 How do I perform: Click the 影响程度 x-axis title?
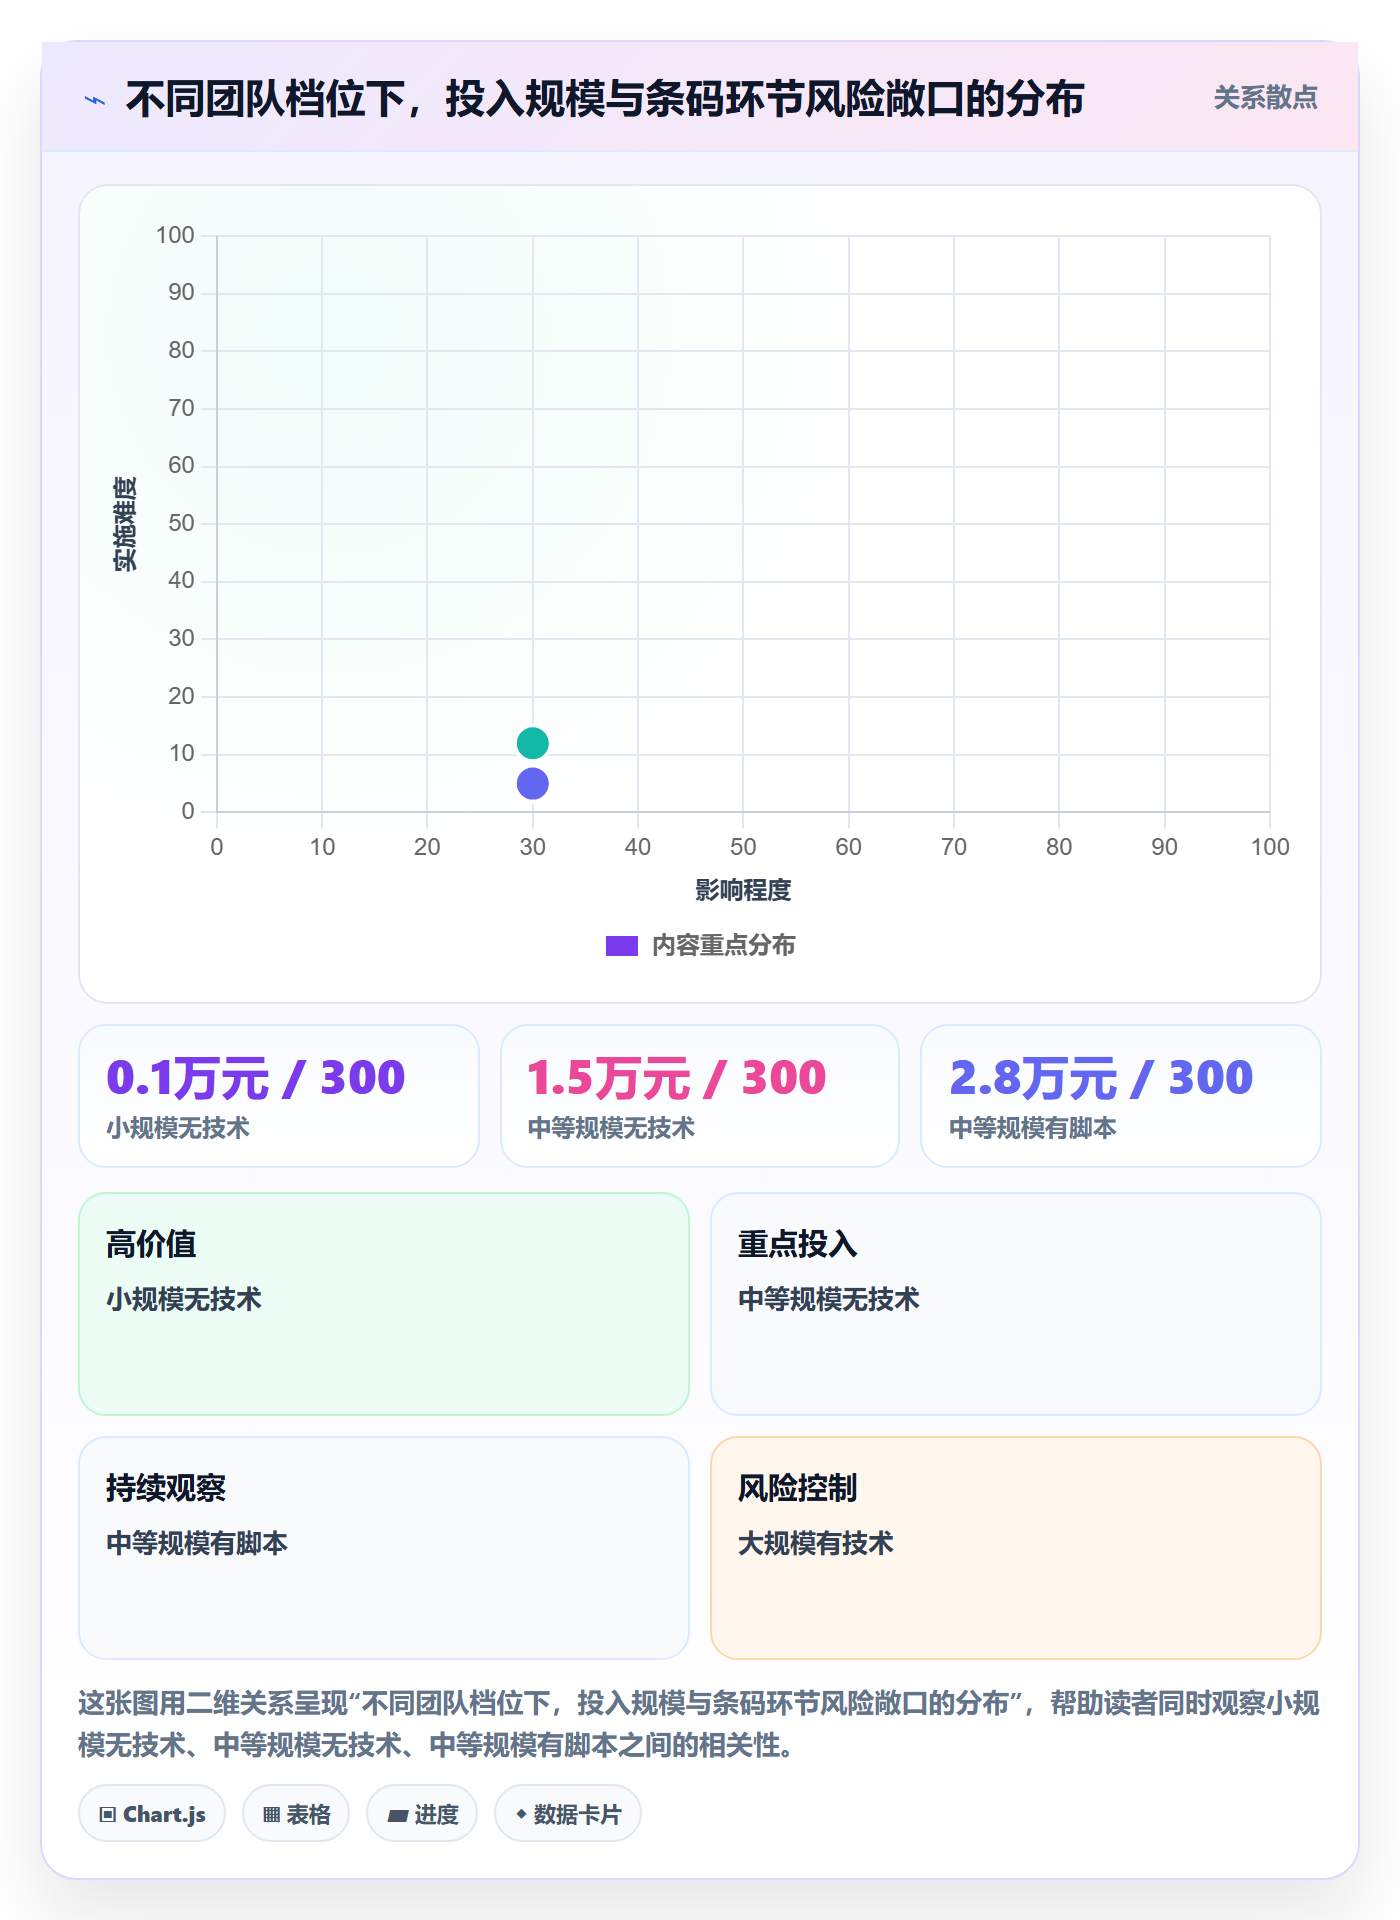point(743,890)
